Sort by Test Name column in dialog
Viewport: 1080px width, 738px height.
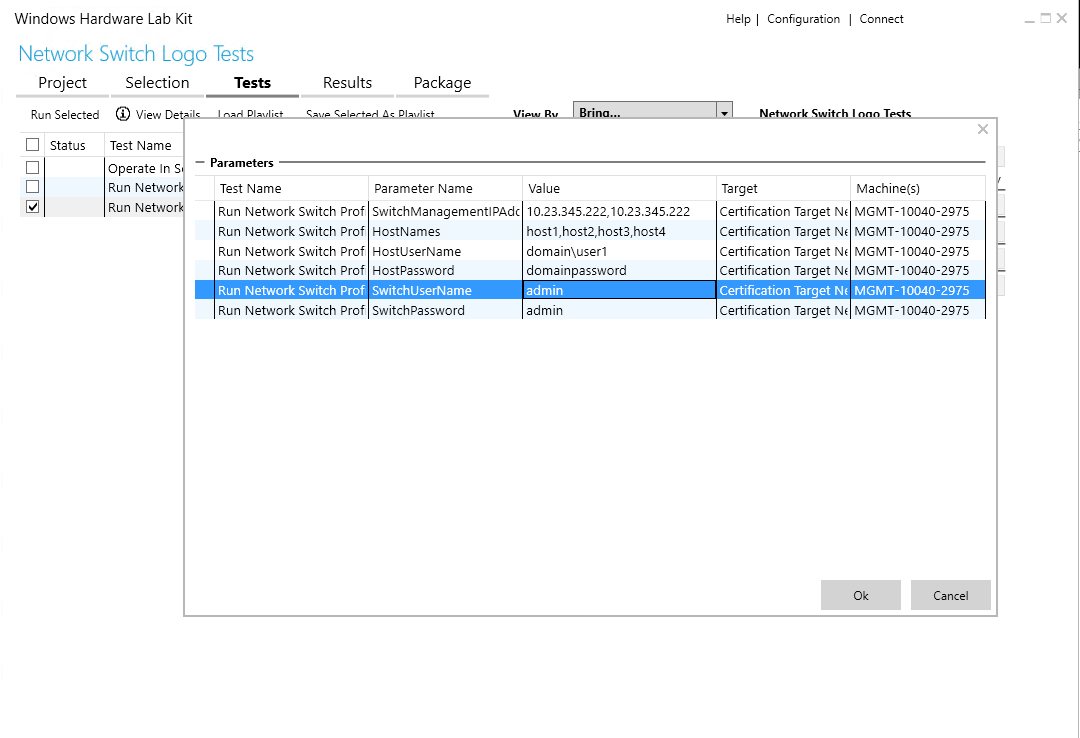(291, 188)
